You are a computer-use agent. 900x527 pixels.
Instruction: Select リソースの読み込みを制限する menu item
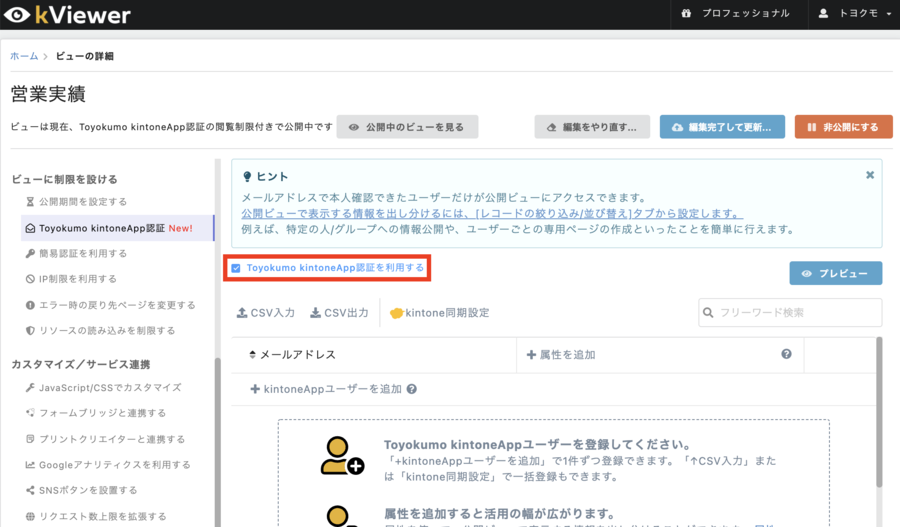point(100,331)
